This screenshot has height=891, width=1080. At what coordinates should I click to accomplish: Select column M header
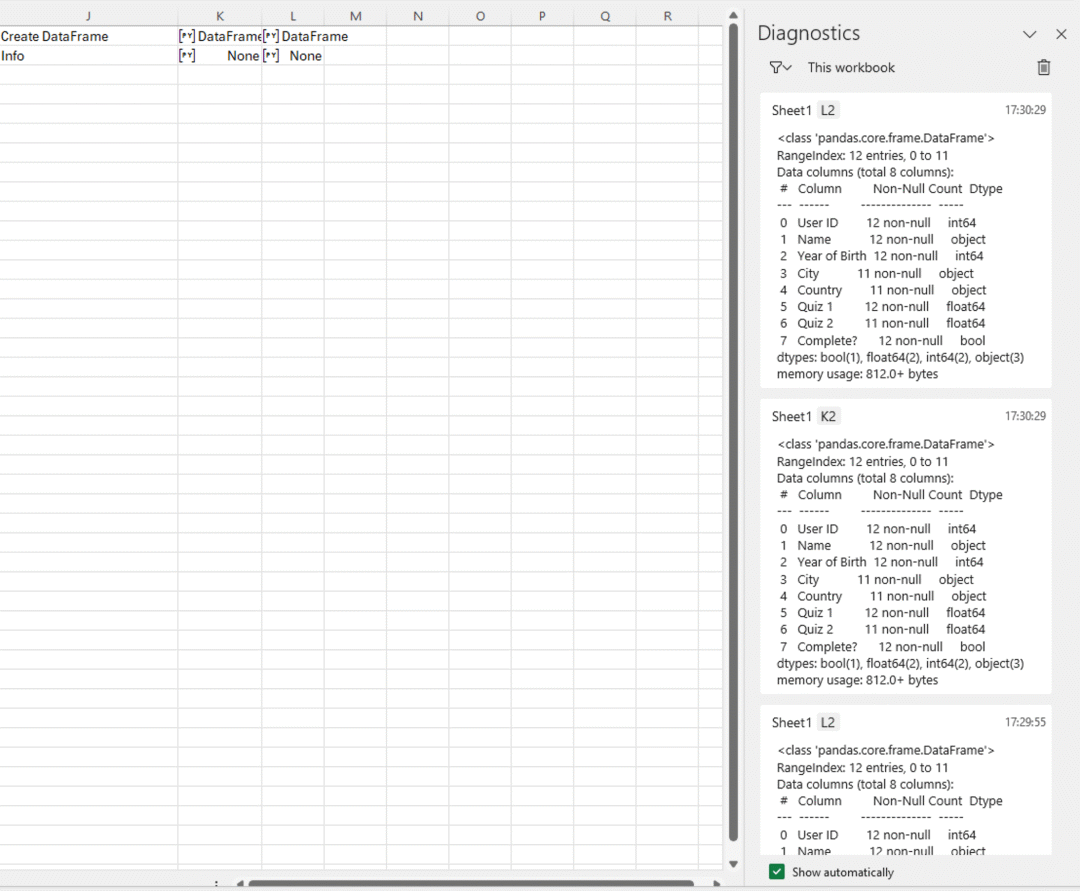coord(355,16)
